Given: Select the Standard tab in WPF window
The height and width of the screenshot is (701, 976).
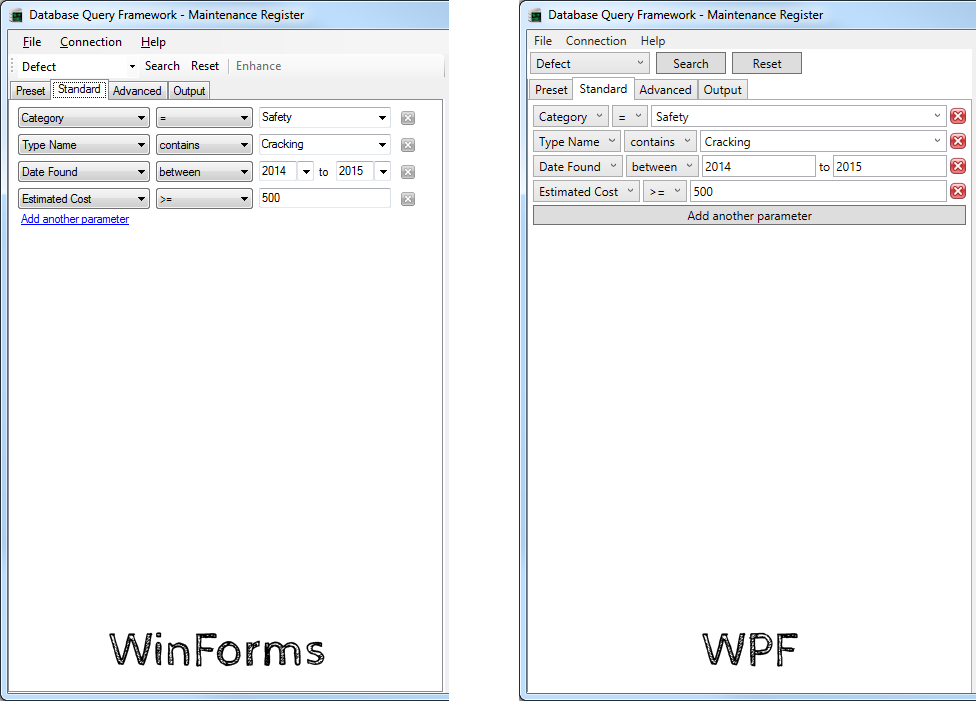Looking at the screenshot, I should pyautogui.click(x=603, y=88).
